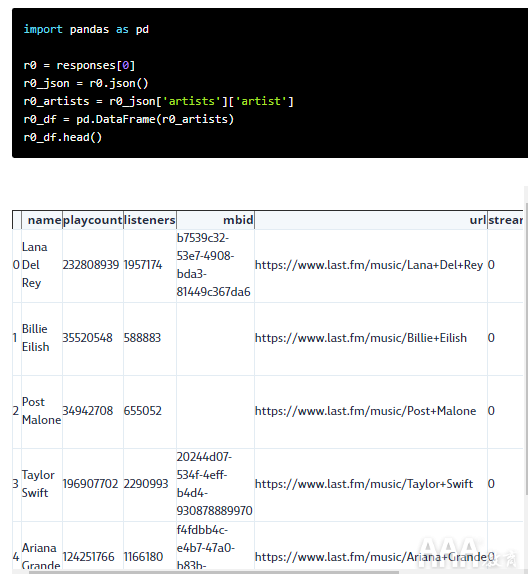Click the 'r0_json = r0.json()' code line
Image resolution: width=528 pixels, height=574 pixels.
coord(86,83)
